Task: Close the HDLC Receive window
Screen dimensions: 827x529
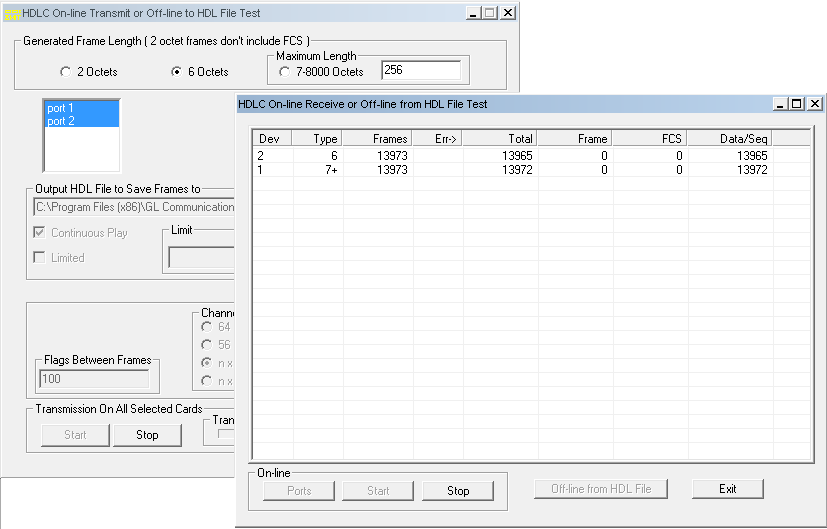Action: point(815,104)
